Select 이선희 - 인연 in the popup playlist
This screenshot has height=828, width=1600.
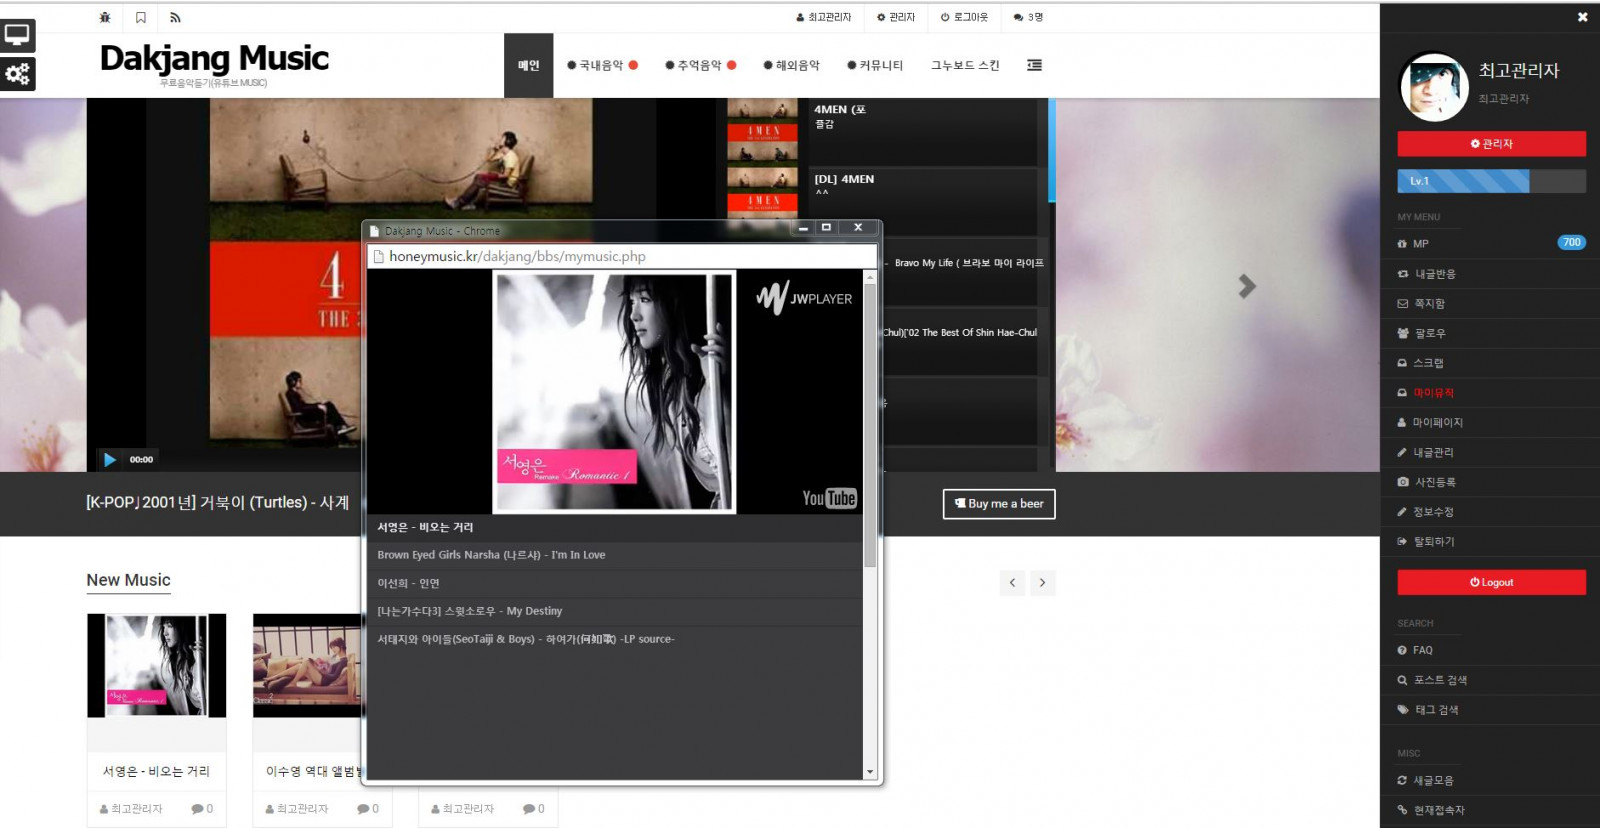tap(615, 584)
